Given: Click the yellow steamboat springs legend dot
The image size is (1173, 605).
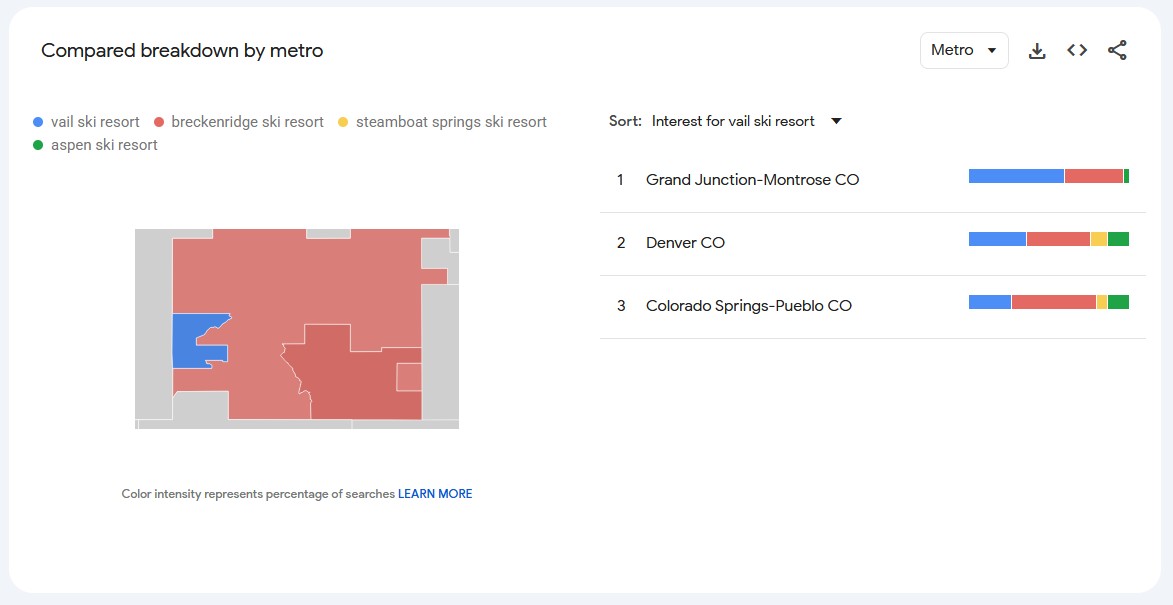Looking at the screenshot, I should click(x=341, y=121).
